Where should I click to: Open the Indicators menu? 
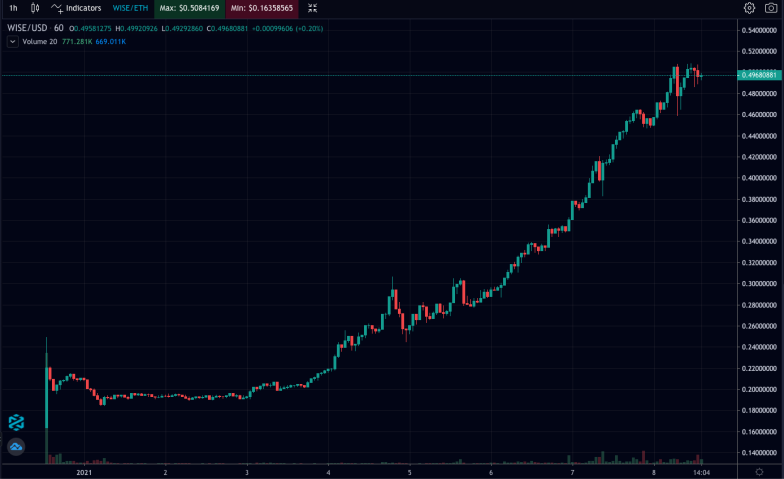tap(76, 8)
